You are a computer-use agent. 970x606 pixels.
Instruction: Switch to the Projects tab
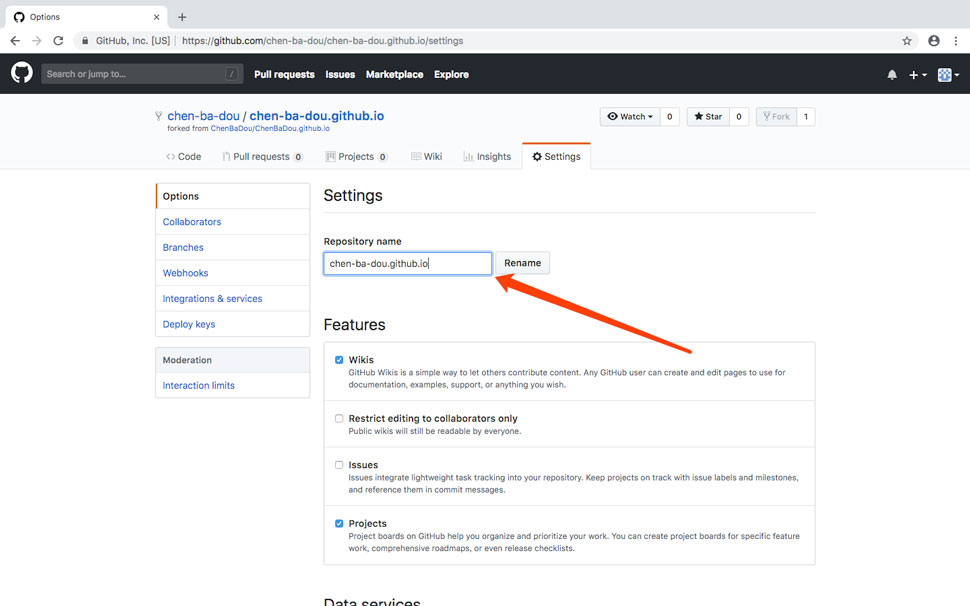(x=357, y=156)
